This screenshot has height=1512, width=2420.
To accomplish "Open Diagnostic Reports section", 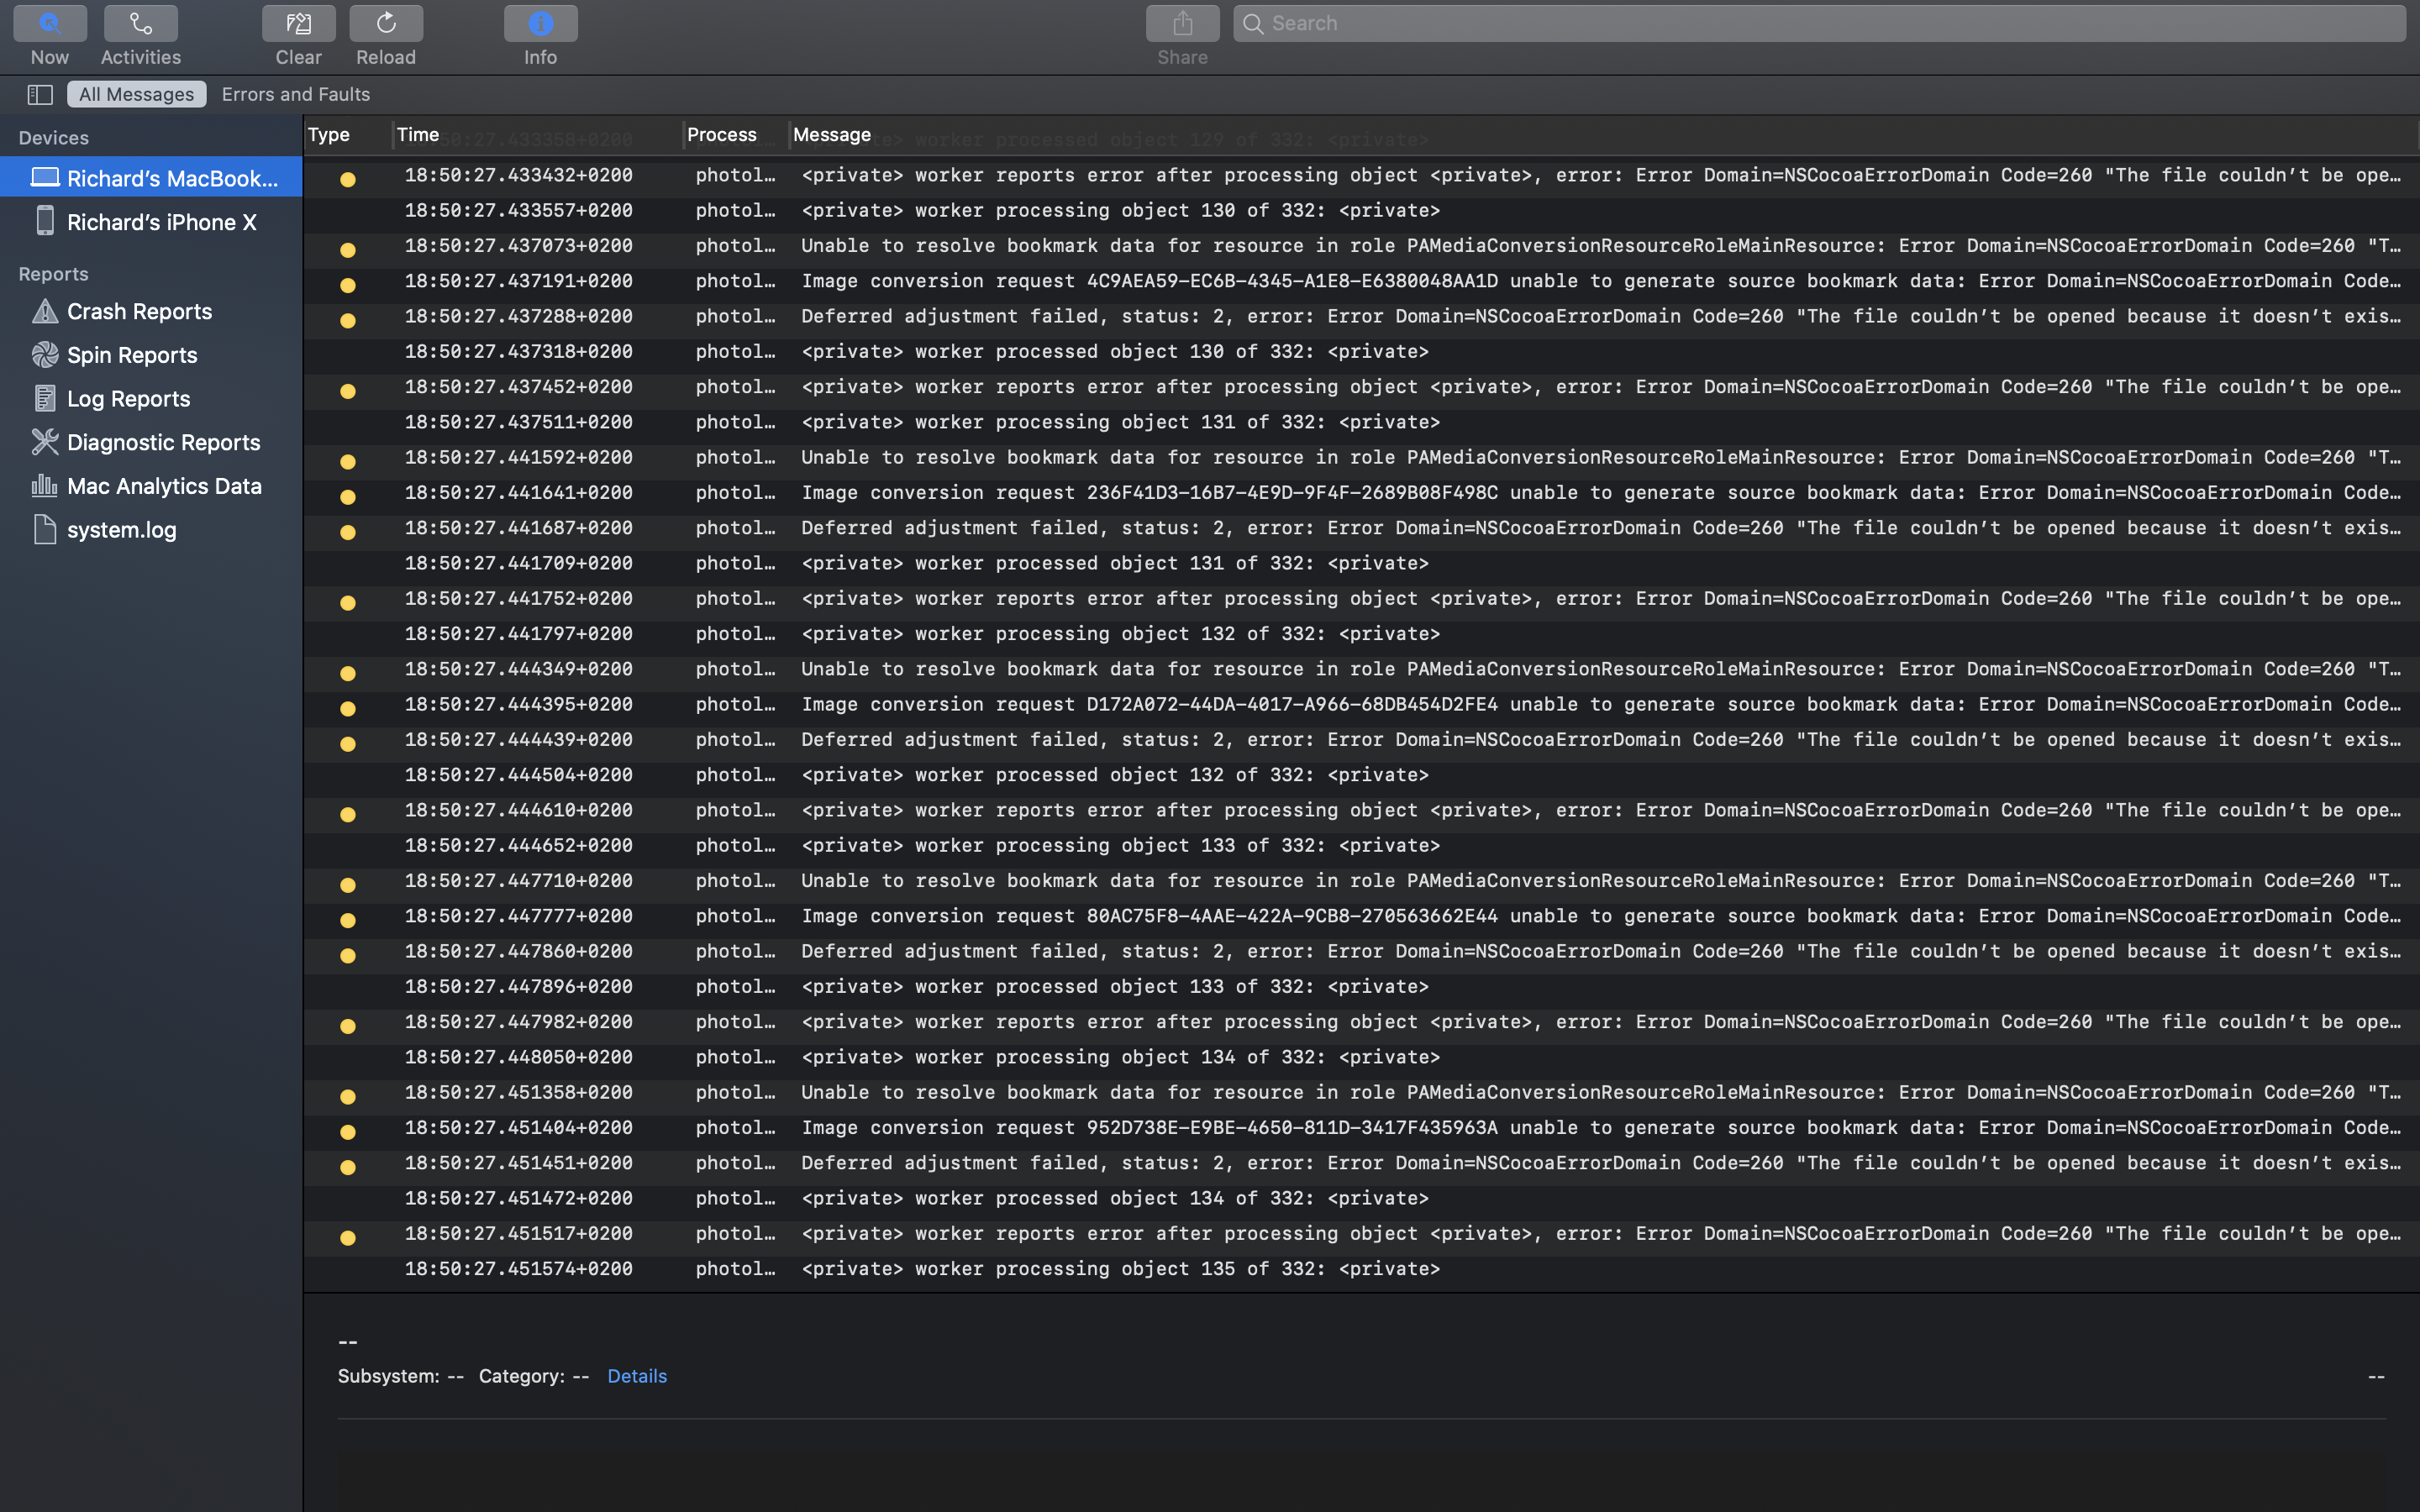I will point(163,442).
